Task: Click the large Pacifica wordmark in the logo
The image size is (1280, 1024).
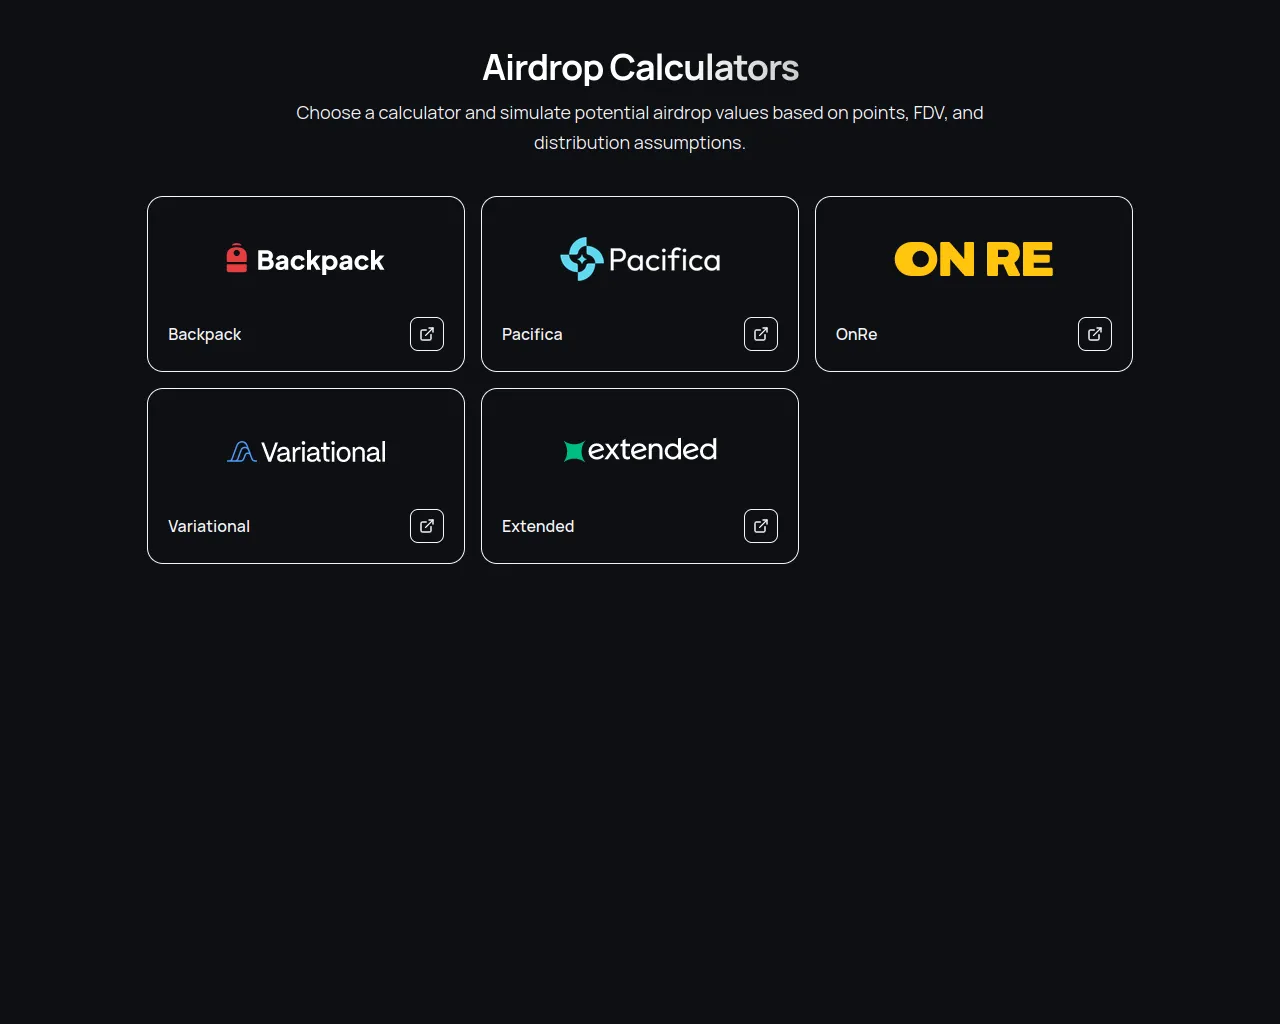Action: pos(664,260)
